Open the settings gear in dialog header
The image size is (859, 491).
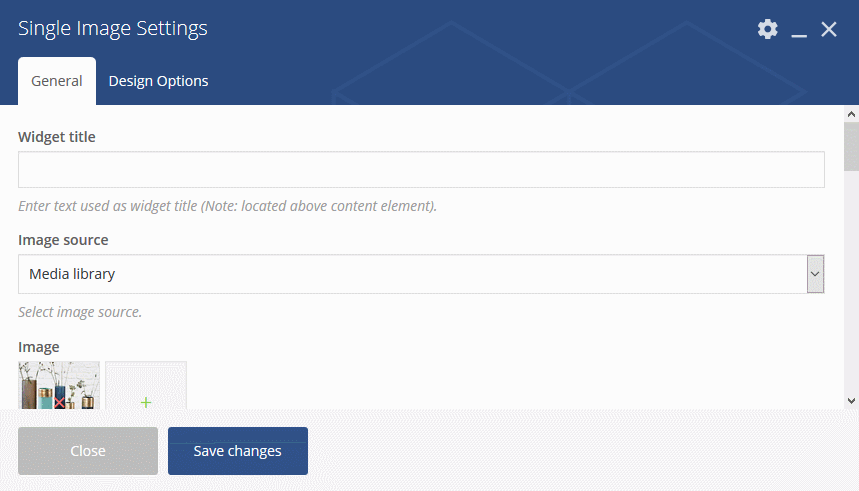click(x=767, y=29)
